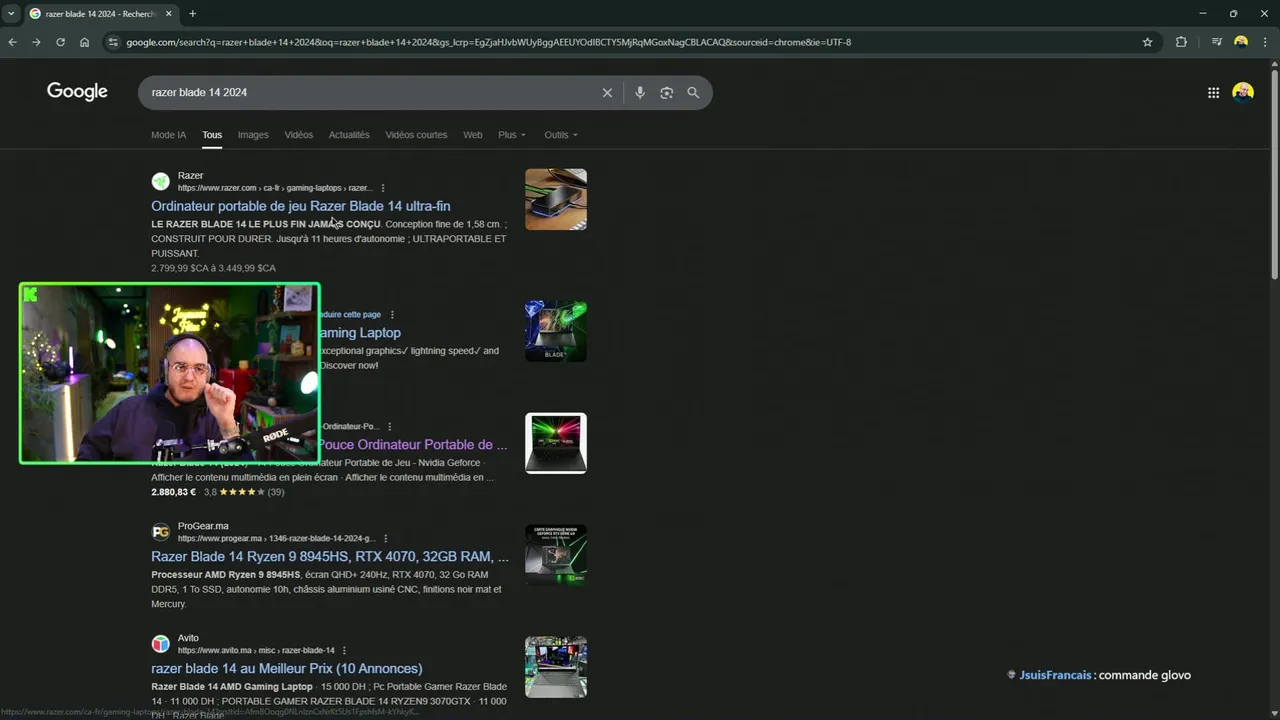Click the progear.ma URL breadcrumb
Image resolution: width=1280 pixels, height=720 pixels.
click(x=277, y=538)
